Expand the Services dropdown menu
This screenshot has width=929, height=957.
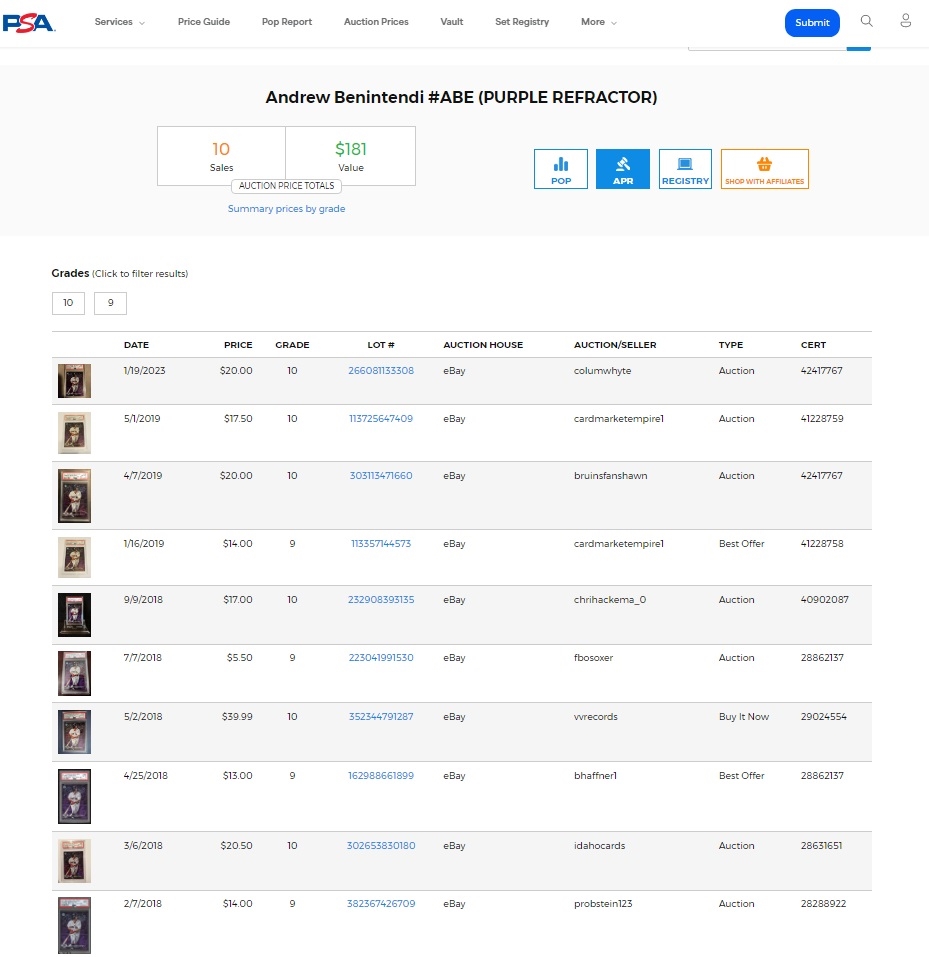coord(120,22)
